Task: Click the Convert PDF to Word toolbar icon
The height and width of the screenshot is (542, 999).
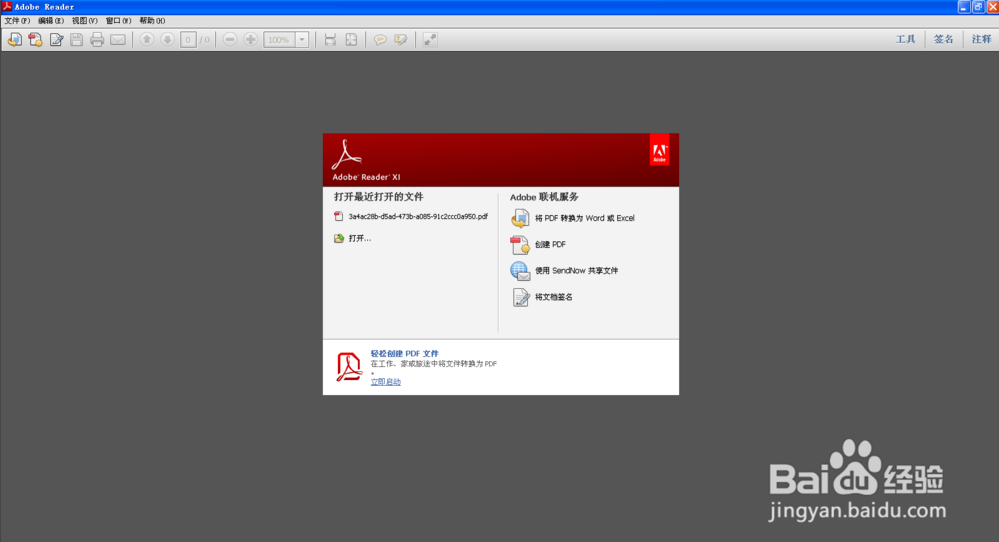Action: coord(15,39)
